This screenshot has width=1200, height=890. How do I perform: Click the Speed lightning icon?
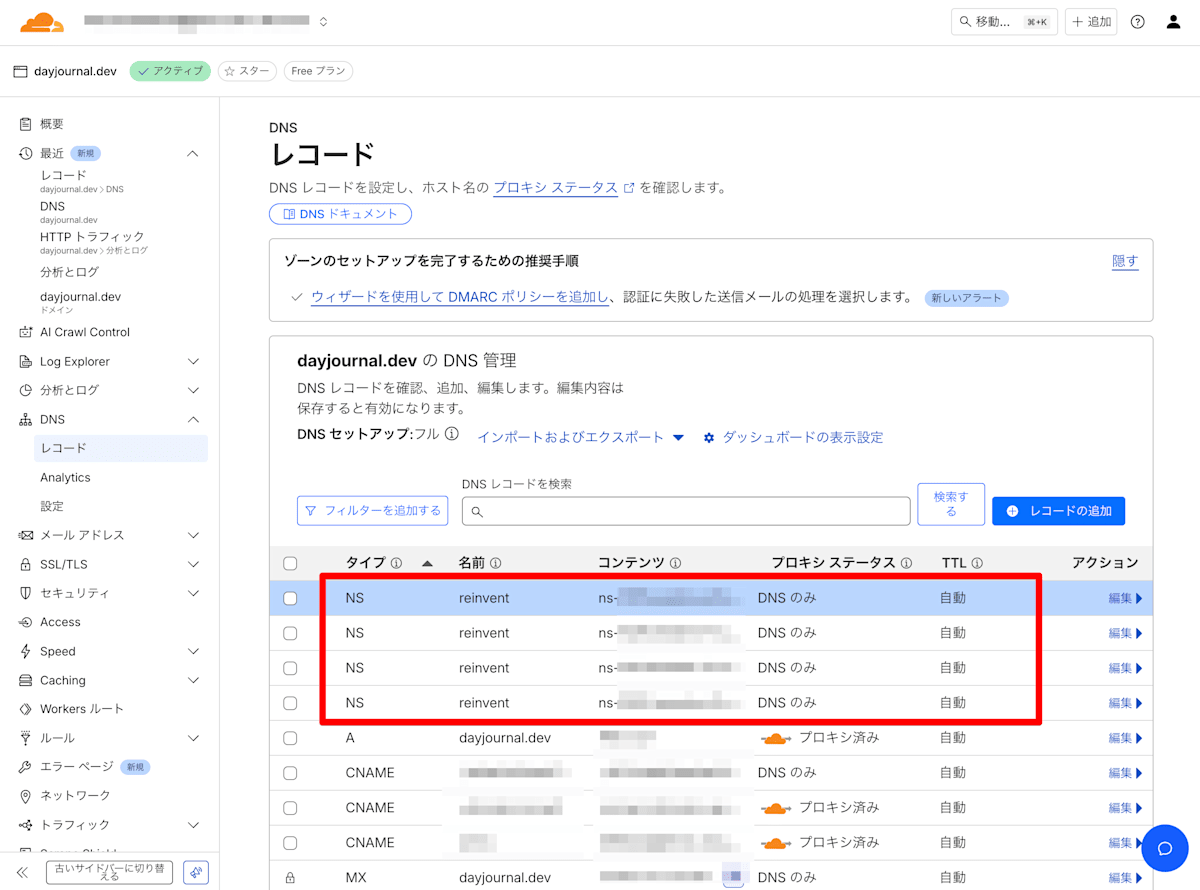coord(26,651)
